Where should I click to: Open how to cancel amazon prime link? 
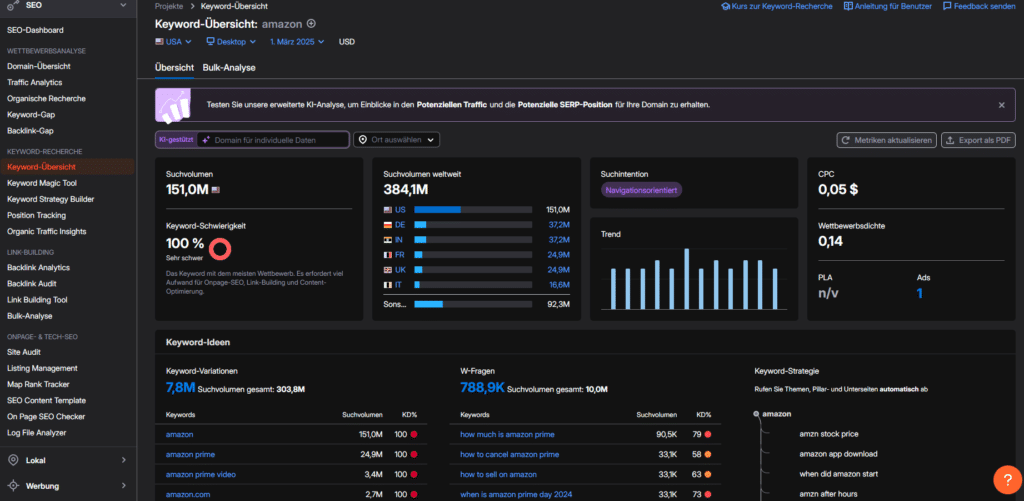[509, 455]
